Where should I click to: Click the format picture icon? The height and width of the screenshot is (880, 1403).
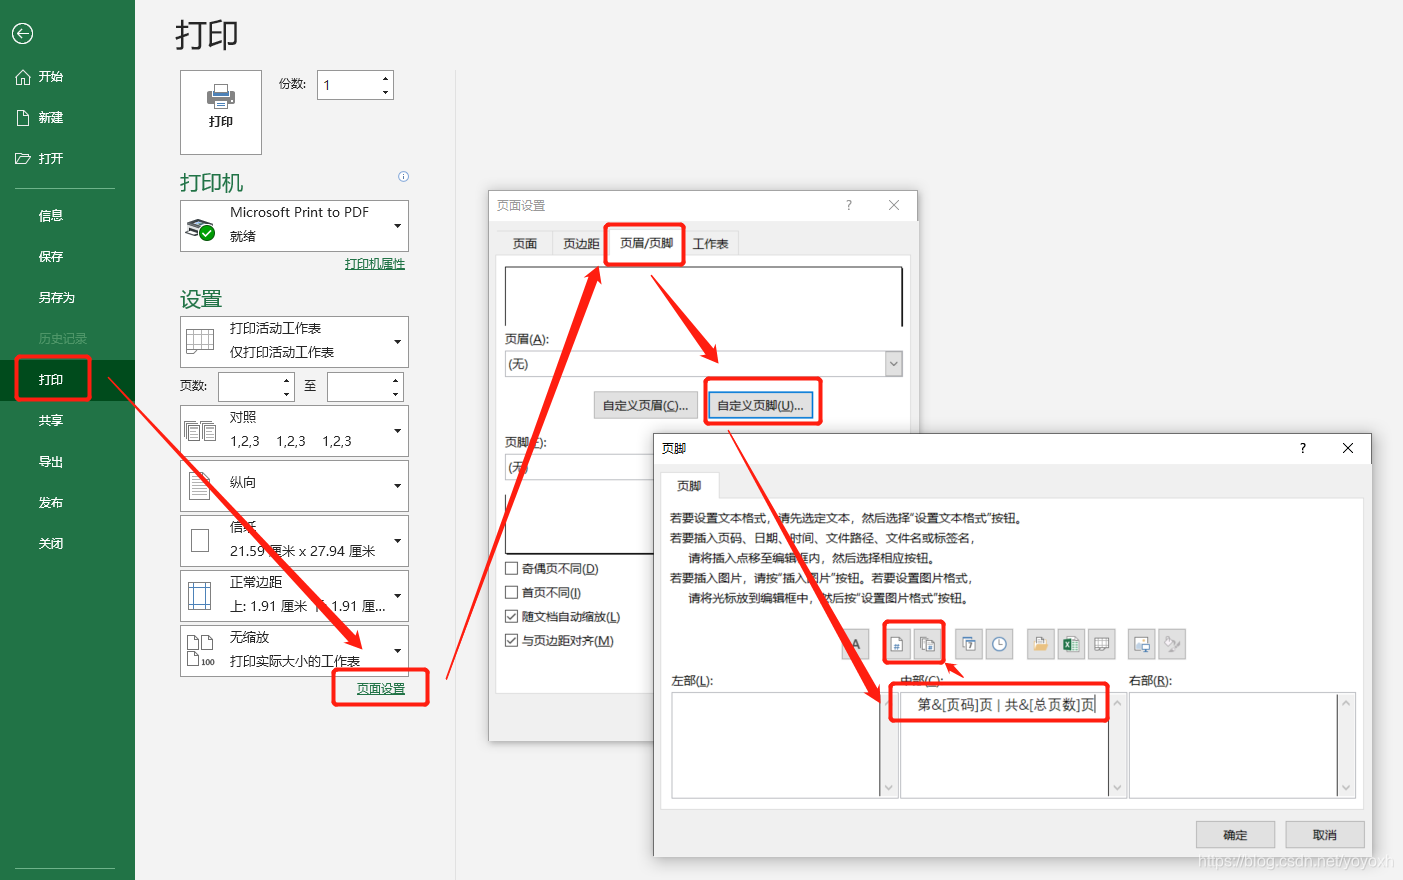1173,644
